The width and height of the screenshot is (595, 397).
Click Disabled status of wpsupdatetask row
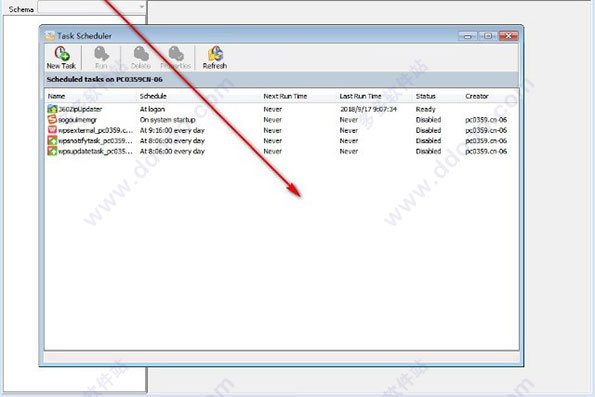click(428, 151)
